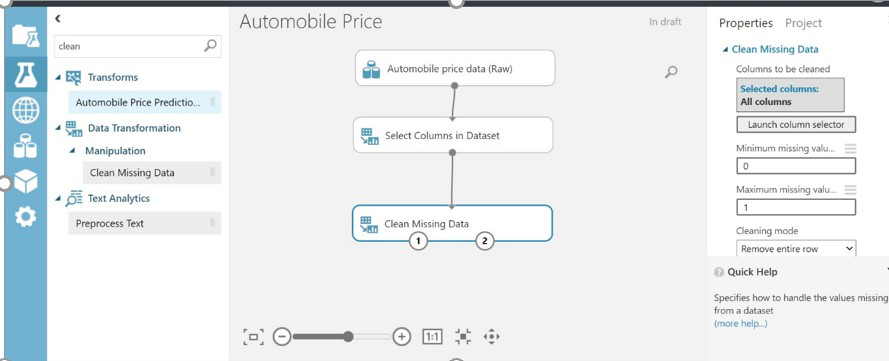Collapse the Data Transformation category
Screen dimensions: 889x361
click(x=58, y=128)
